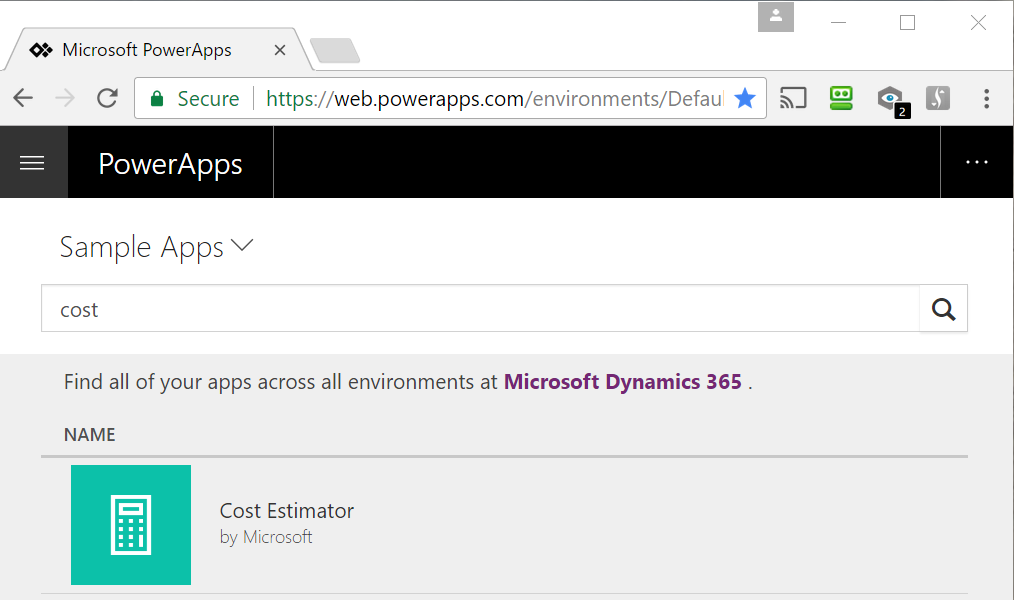1014x600 pixels.
Task: Click the 'by Microsoft' text
Action: (266, 537)
